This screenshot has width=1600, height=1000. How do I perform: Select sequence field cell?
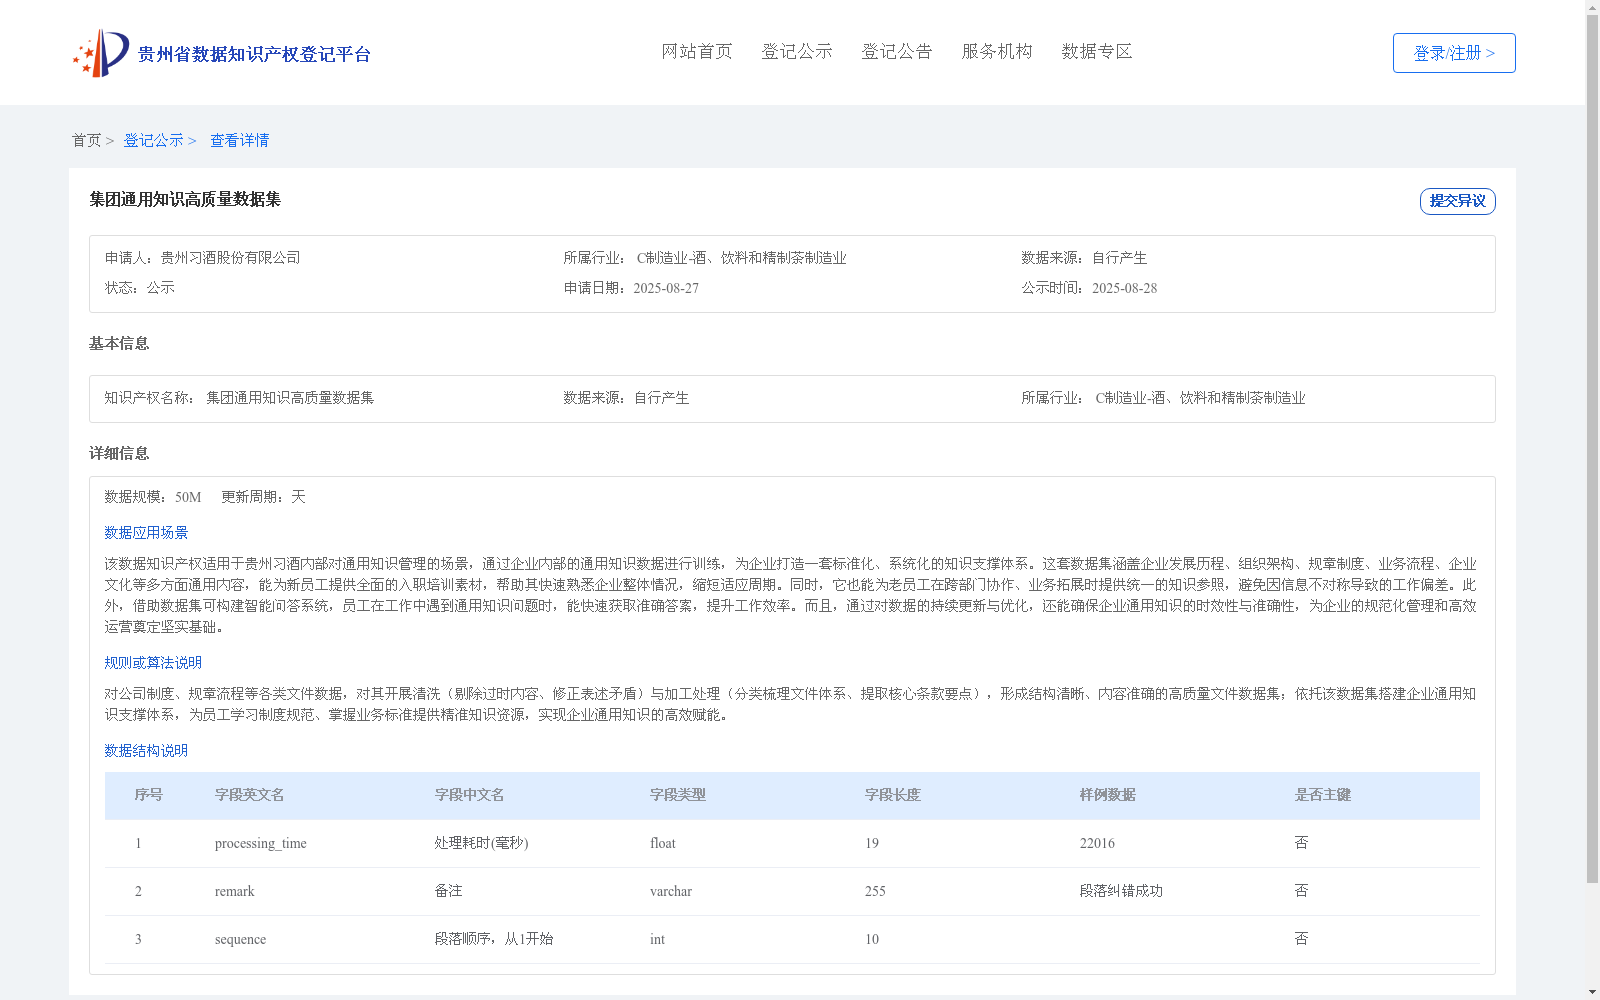(241, 939)
